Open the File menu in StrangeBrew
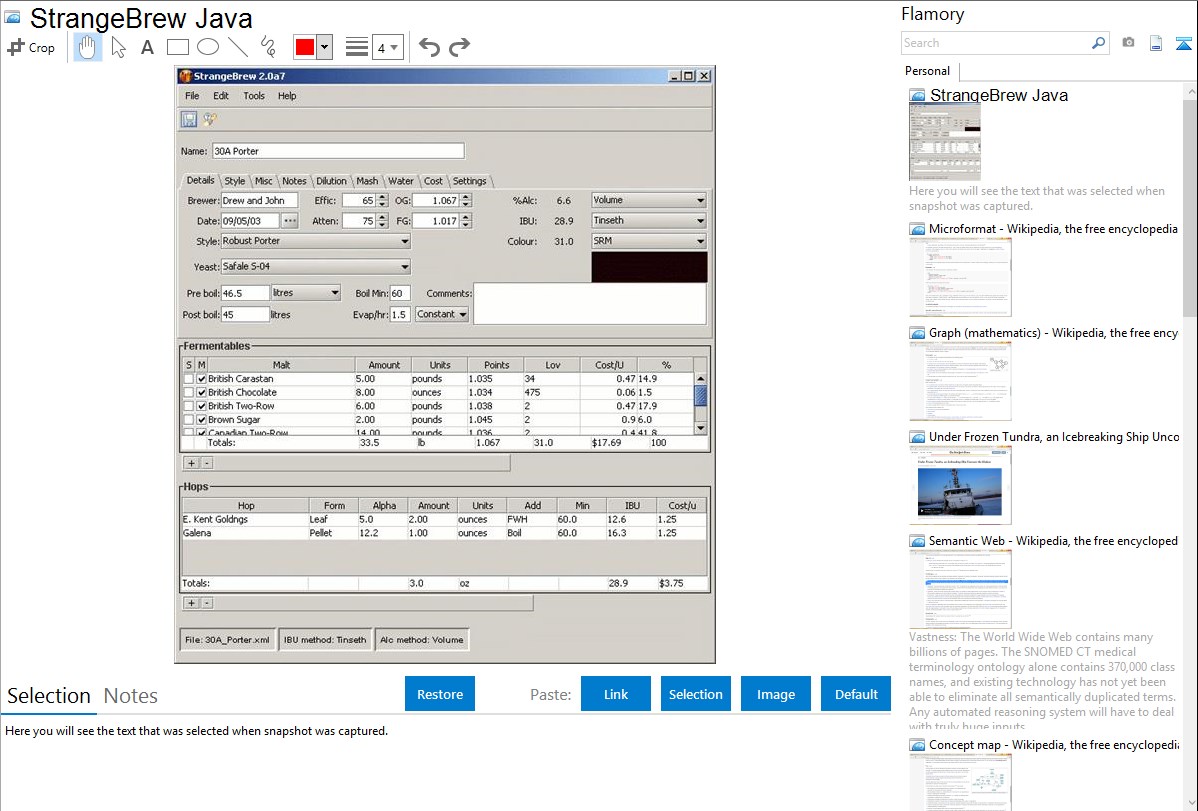 [192, 96]
